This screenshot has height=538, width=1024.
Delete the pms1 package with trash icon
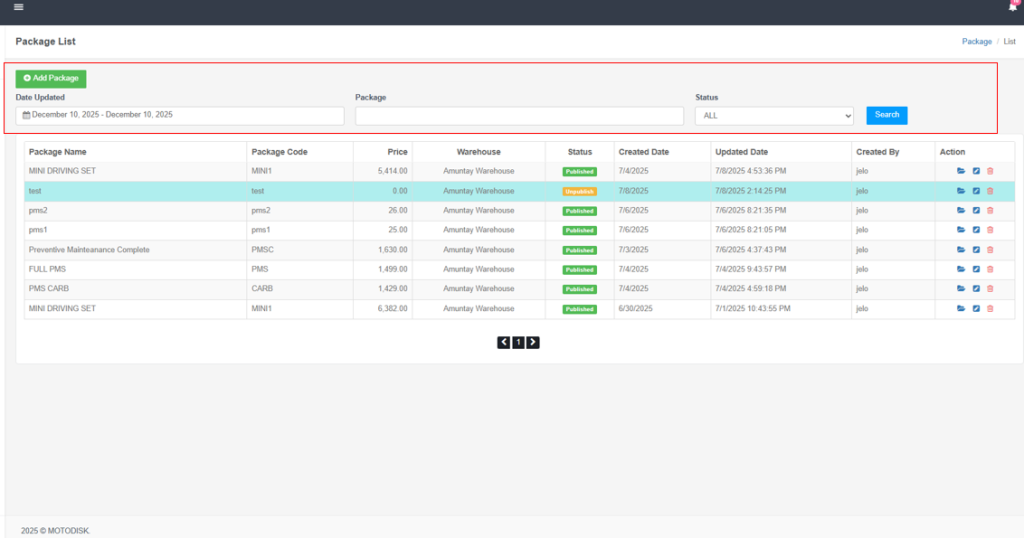[x=990, y=230]
